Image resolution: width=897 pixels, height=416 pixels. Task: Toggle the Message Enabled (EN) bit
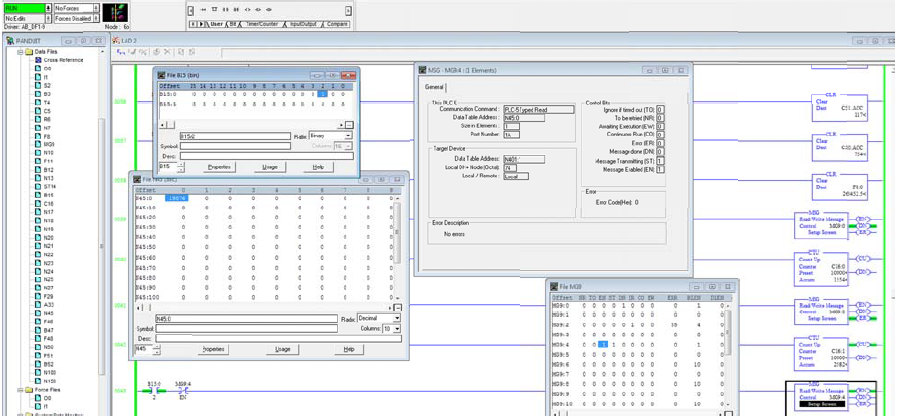click(661, 170)
